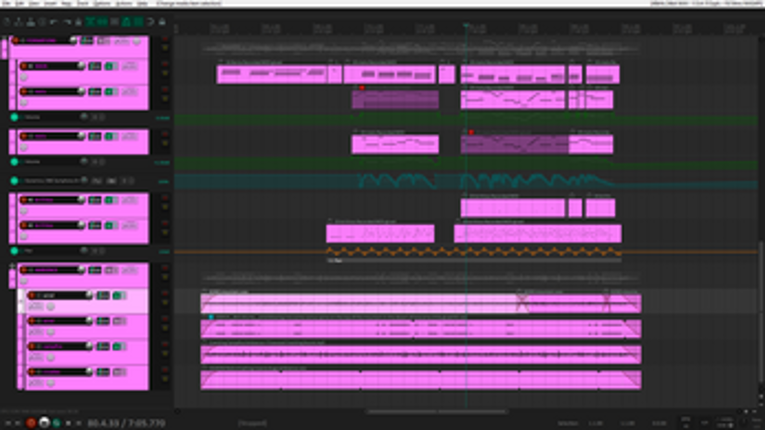Click the Undo toolbar icon
The width and height of the screenshot is (765, 430).
(x=55, y=22)
